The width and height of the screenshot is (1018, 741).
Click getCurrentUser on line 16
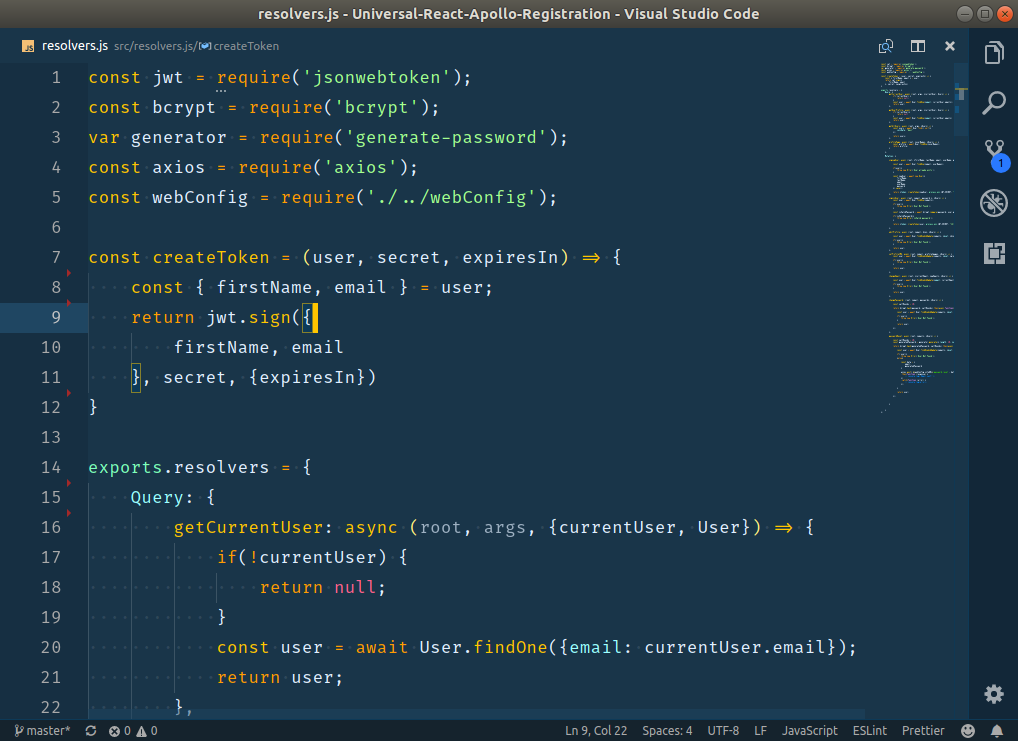tap(249, 527)
